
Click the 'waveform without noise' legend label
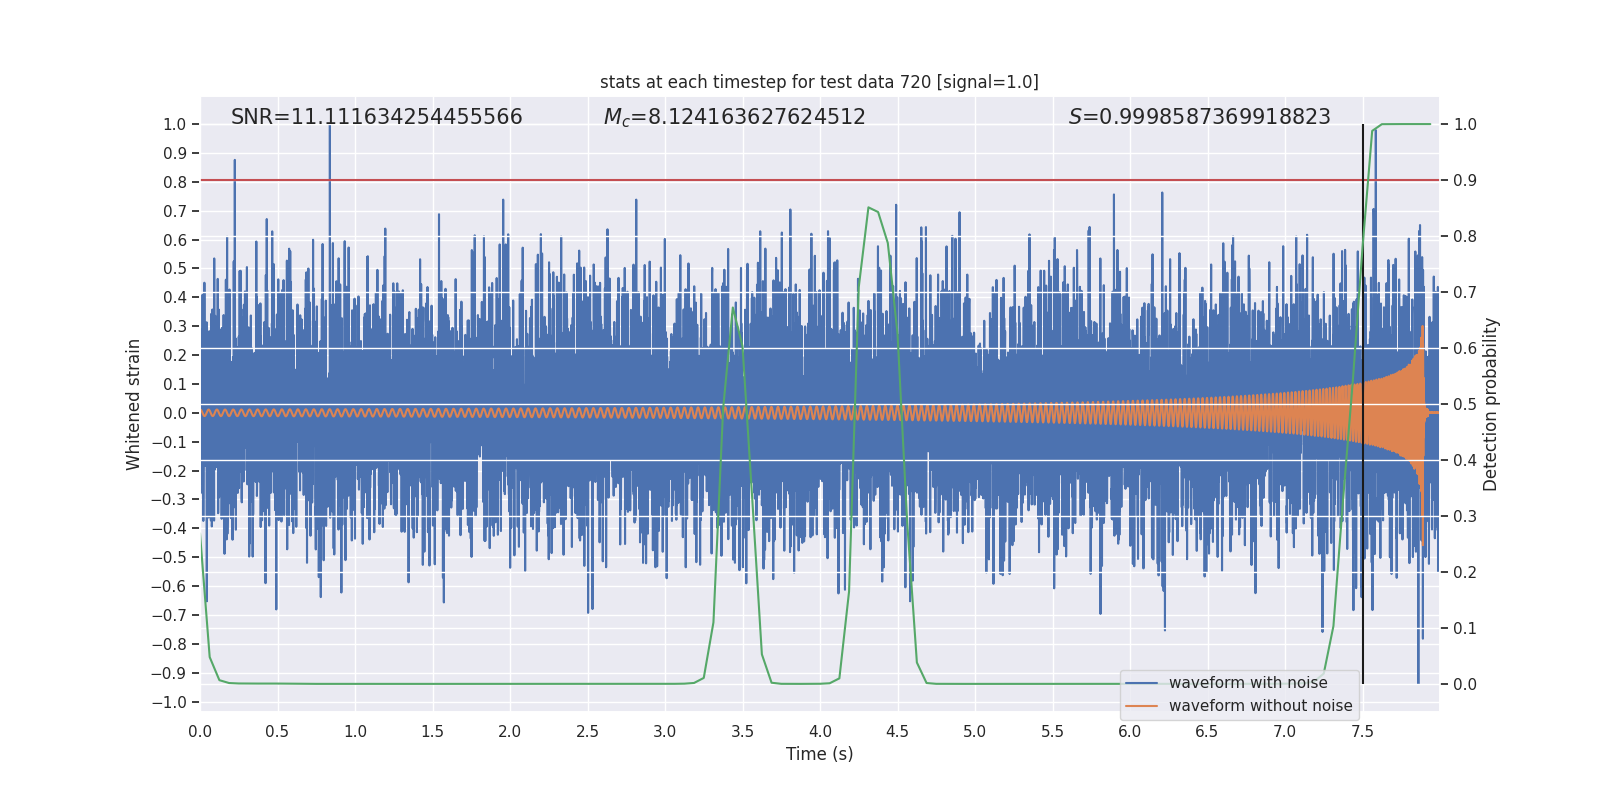point(1260,706)
